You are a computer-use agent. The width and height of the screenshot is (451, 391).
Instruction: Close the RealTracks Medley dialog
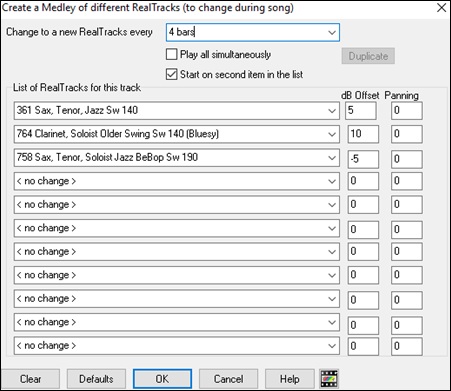coord(441,8)
